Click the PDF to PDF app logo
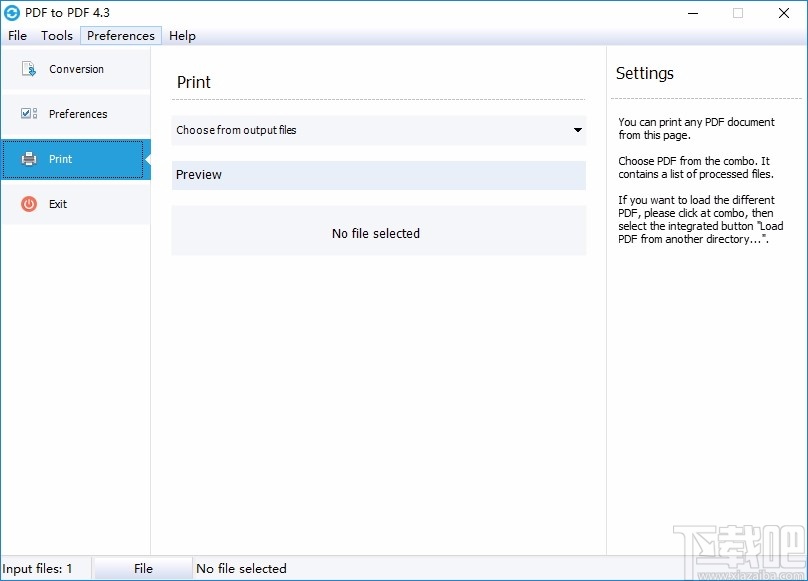This screenshot has height=581, width=808. (x=11, y=13)
